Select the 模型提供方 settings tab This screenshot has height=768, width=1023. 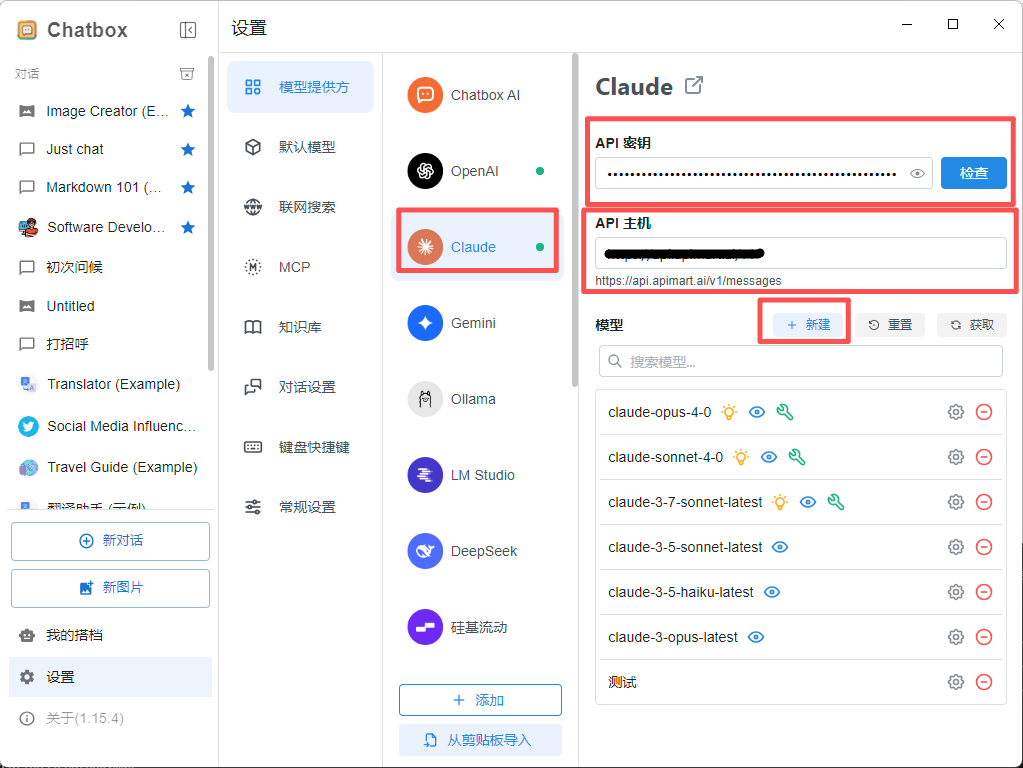coord(300,87)
